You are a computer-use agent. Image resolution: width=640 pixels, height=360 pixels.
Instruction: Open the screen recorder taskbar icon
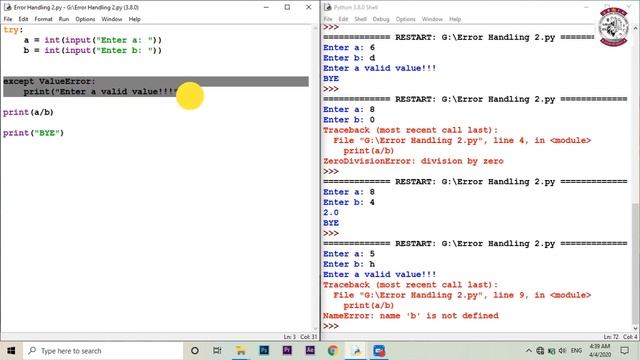[379, 351]
